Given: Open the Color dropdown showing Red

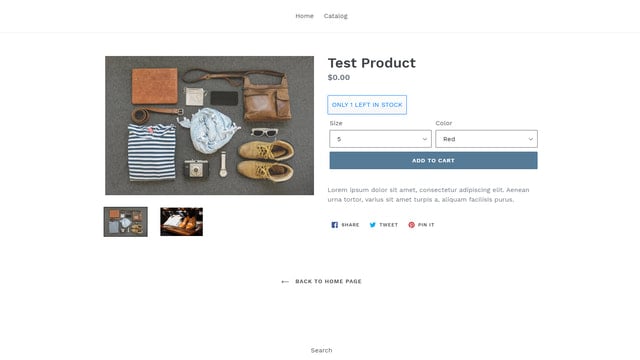Looking at the screenshot, I should (487, 139).
